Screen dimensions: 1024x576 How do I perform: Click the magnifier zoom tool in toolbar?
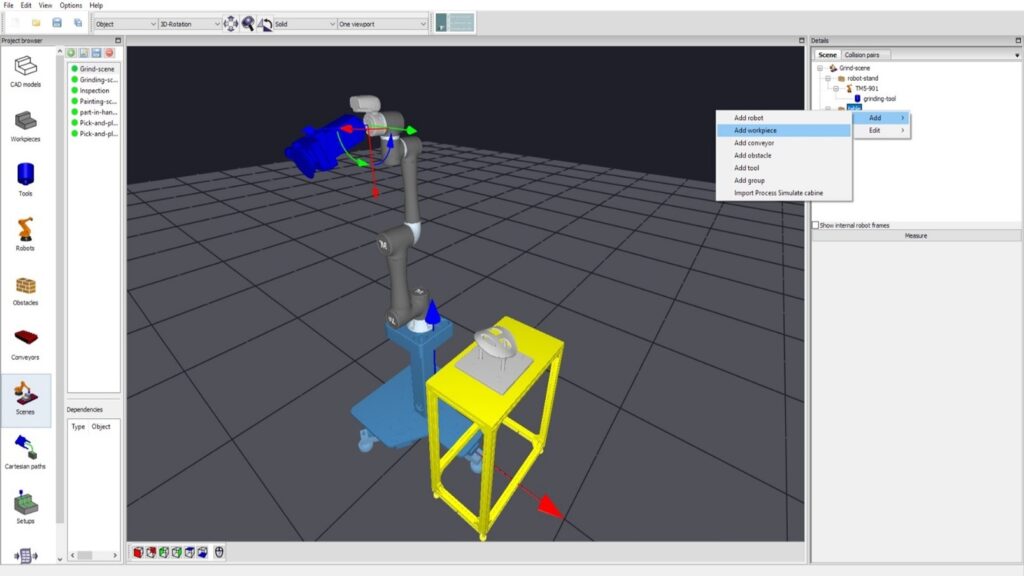[248, 23]
